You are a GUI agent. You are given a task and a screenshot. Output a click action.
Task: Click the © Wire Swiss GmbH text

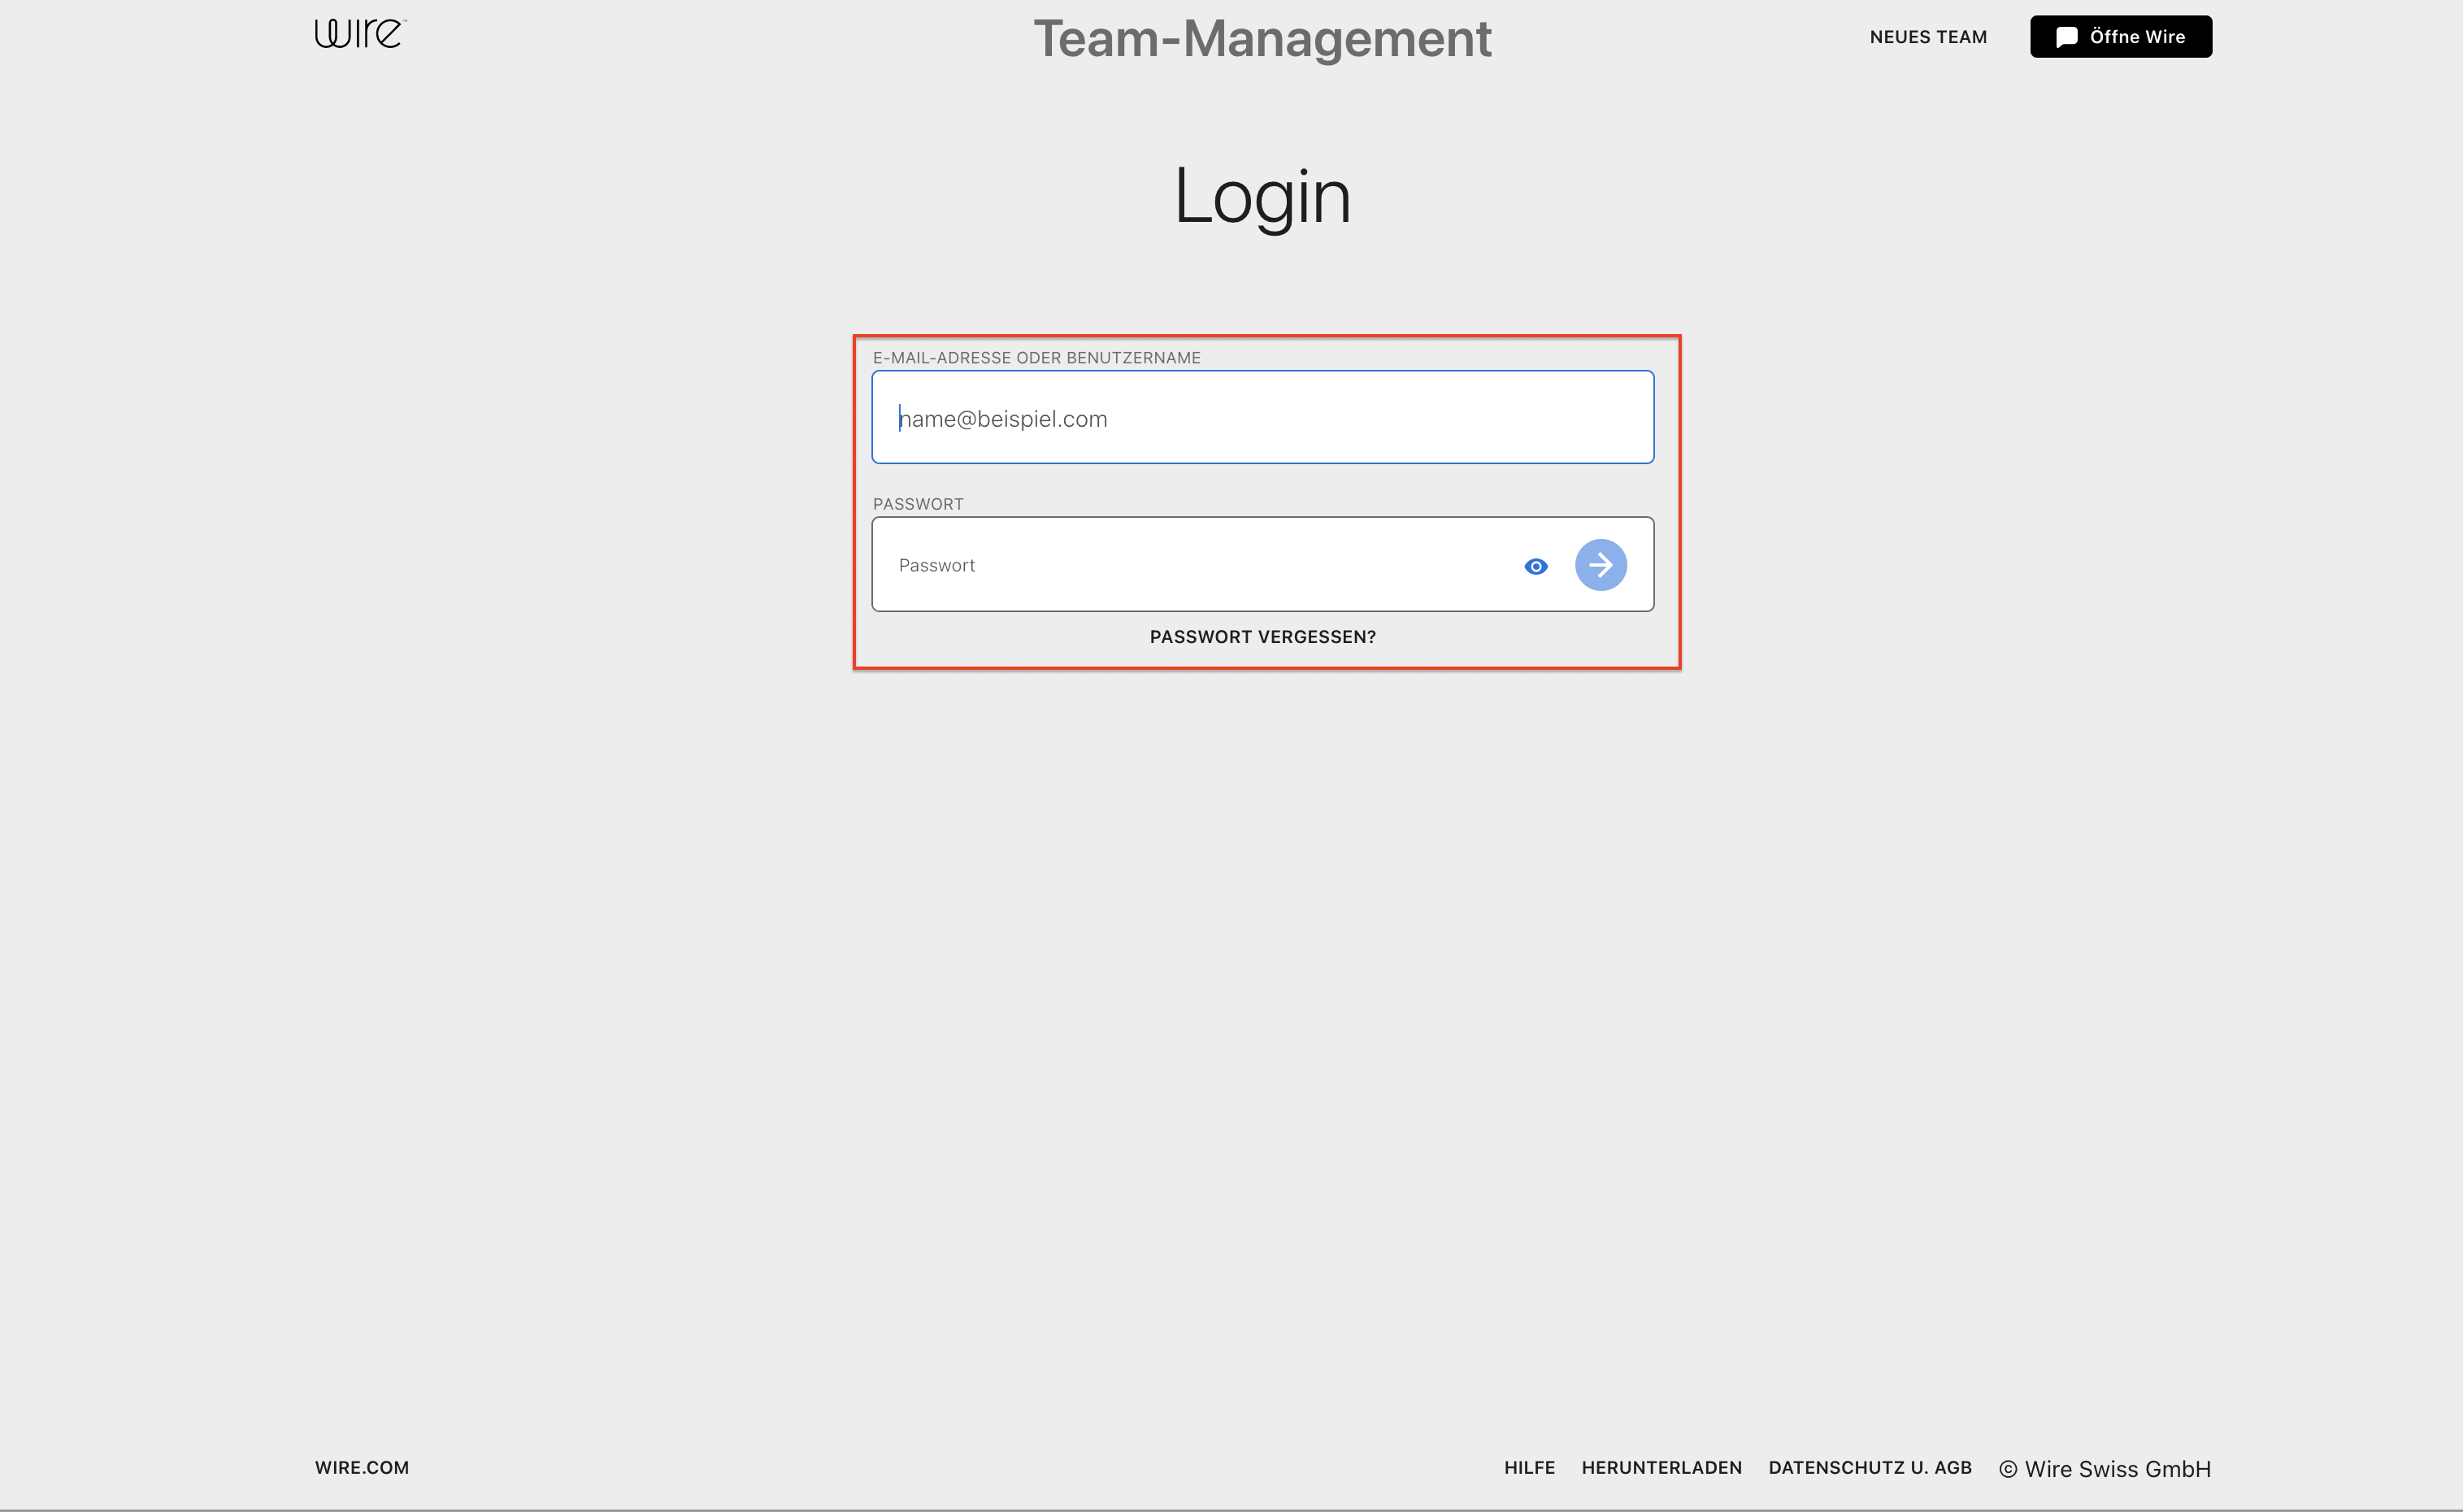click(x=2105, y=1468)
